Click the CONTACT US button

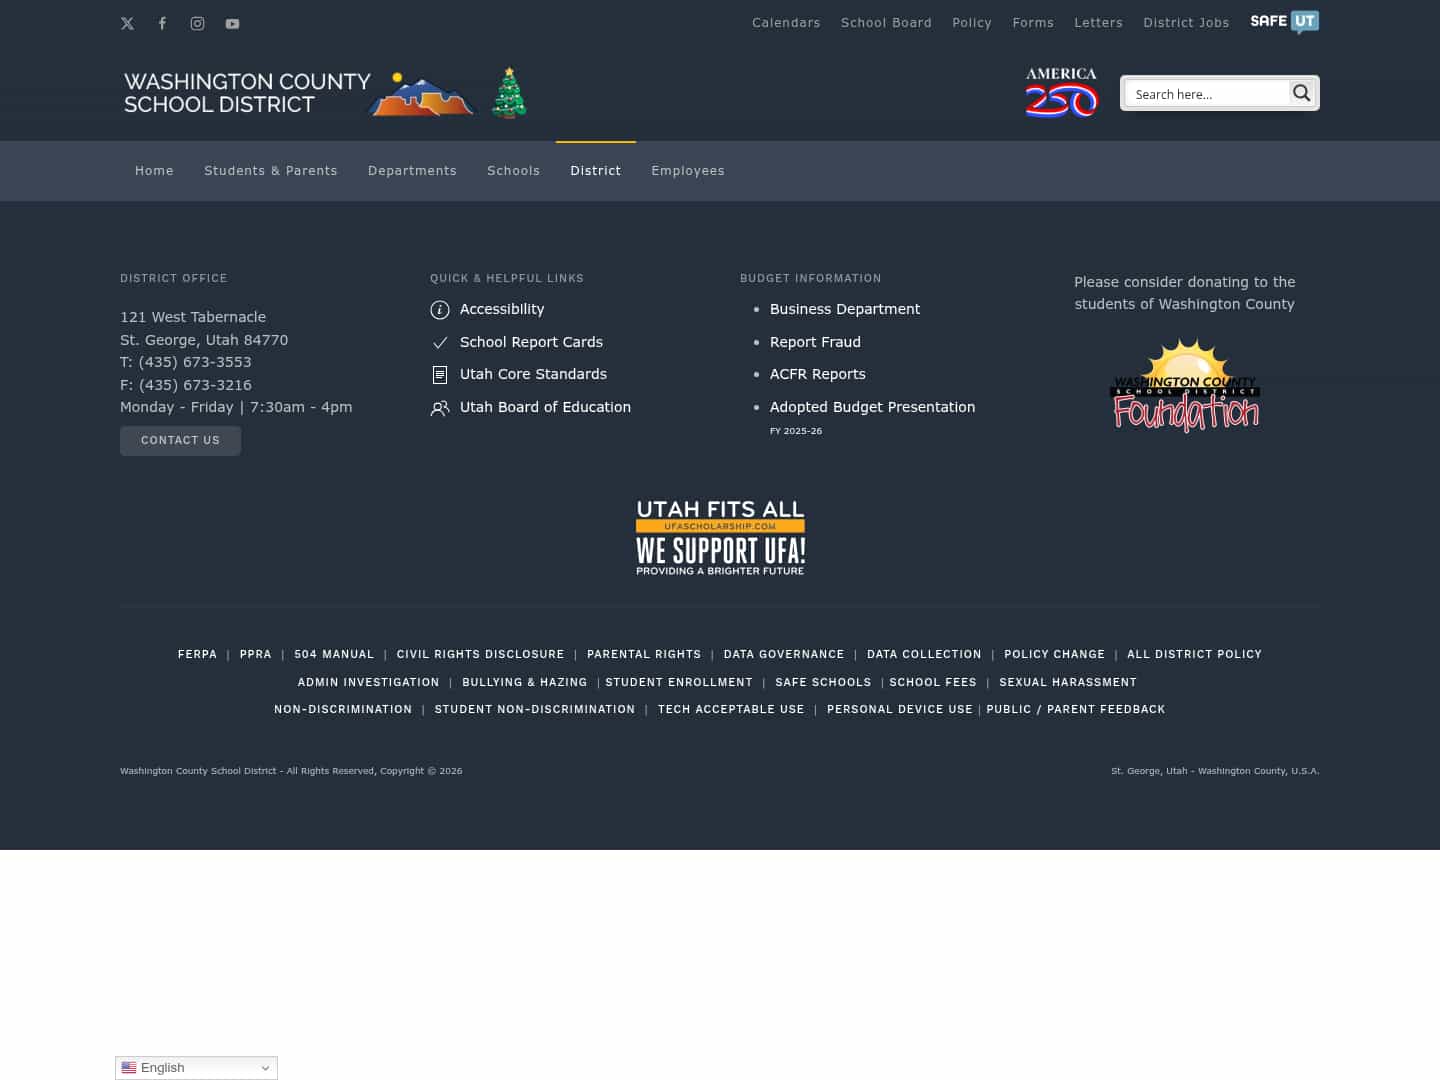(x=180, y=440)
